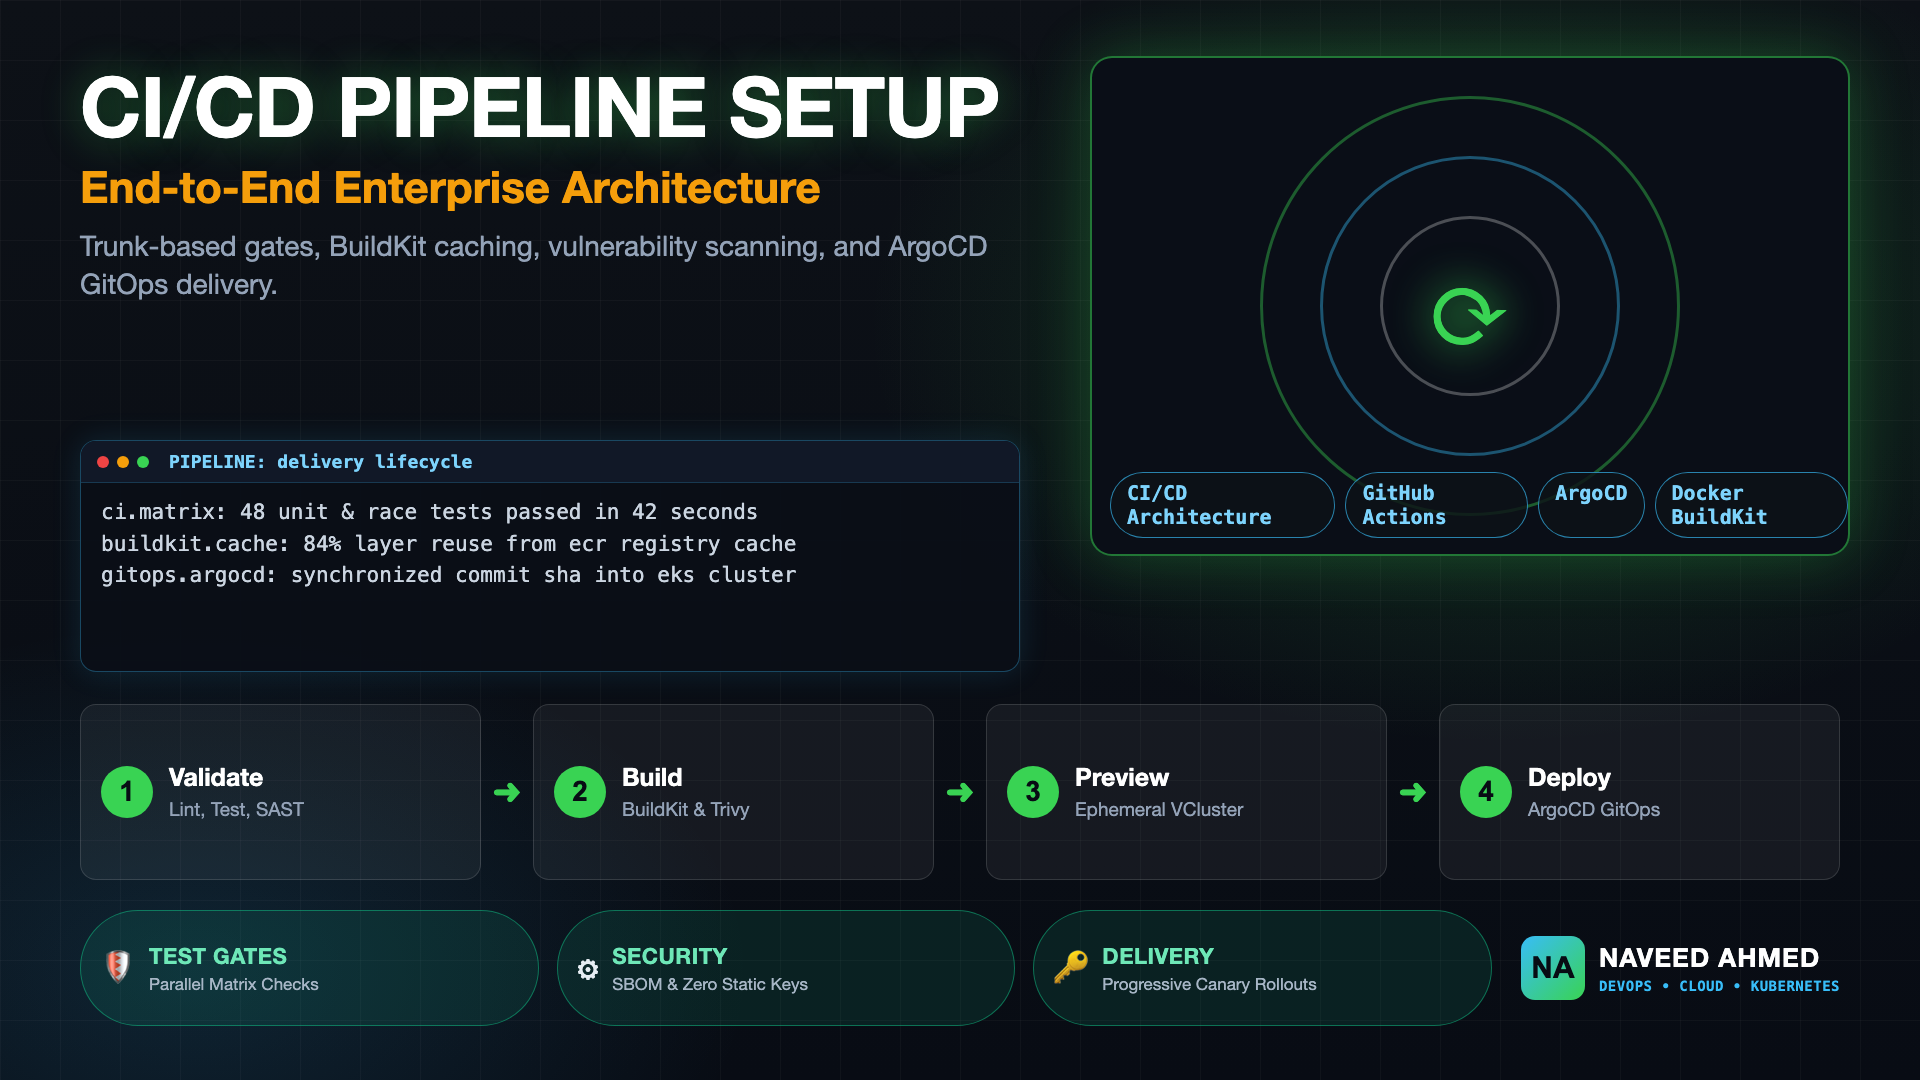Click arrow between Preview and Deploy
The image size is (1920, 1080).
click(1413, 793)
